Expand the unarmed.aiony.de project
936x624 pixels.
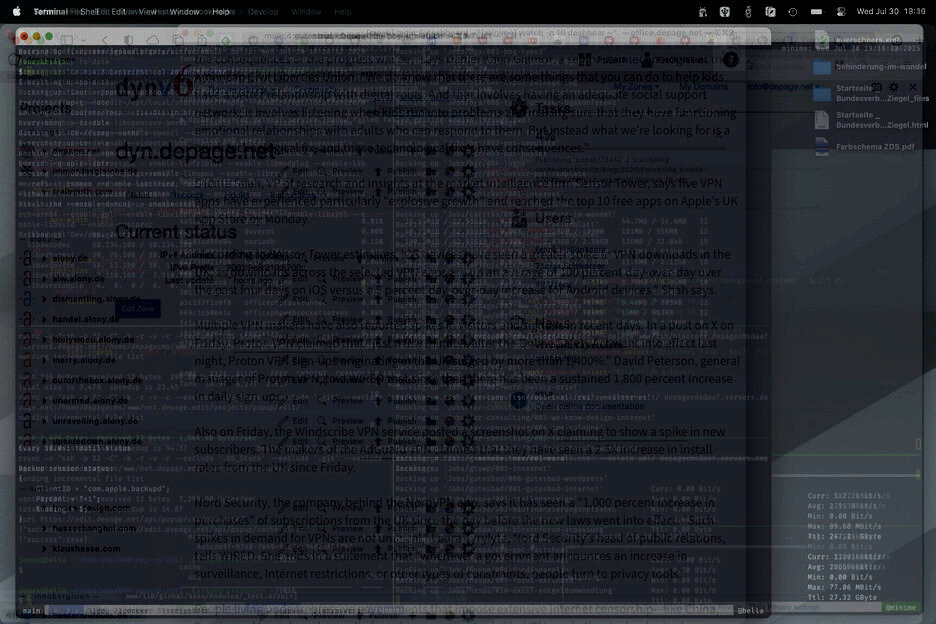click(45, 400)
